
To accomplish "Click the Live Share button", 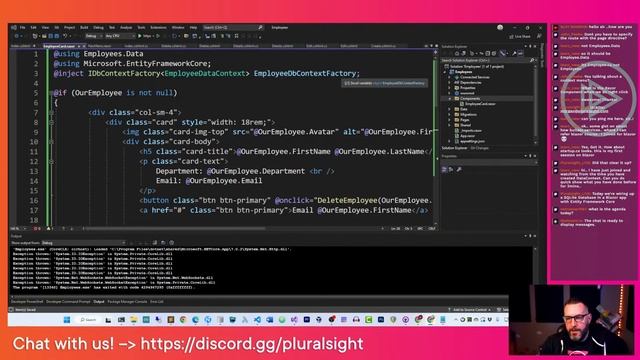I will [520, 37].
